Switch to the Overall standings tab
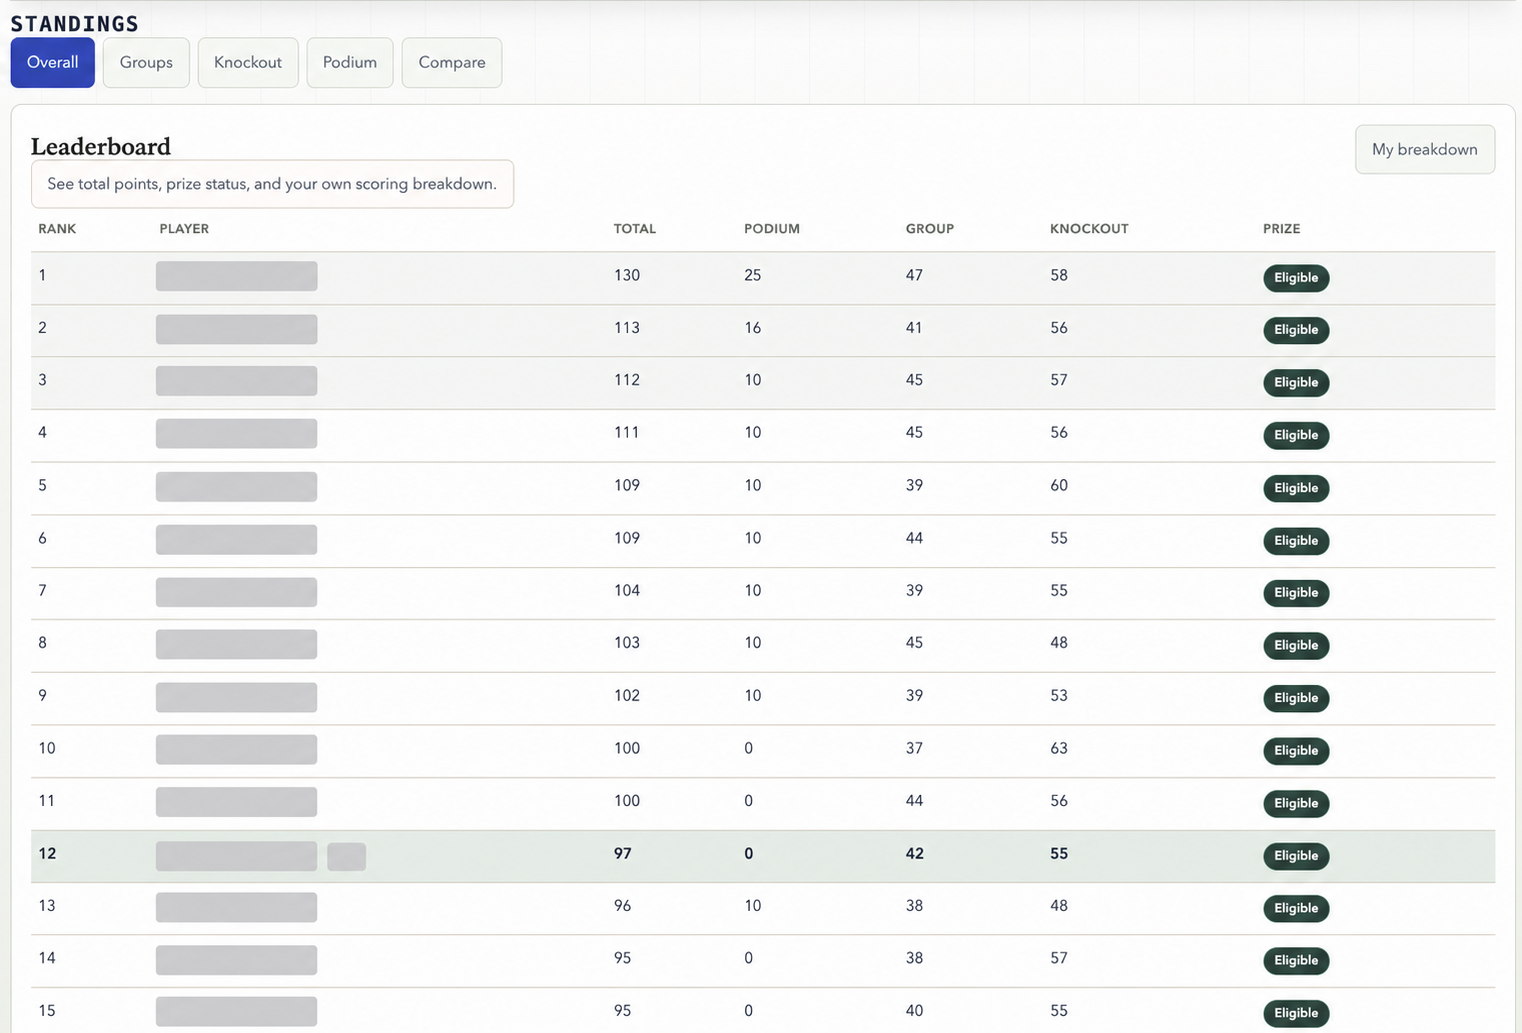 (52, 62)
